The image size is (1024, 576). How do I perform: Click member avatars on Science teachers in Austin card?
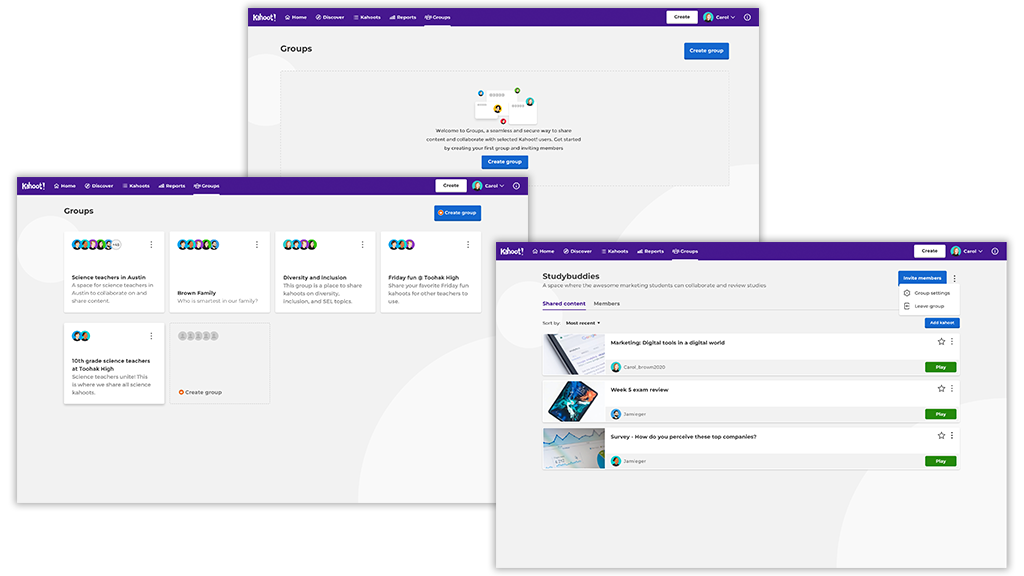(96, 245)
